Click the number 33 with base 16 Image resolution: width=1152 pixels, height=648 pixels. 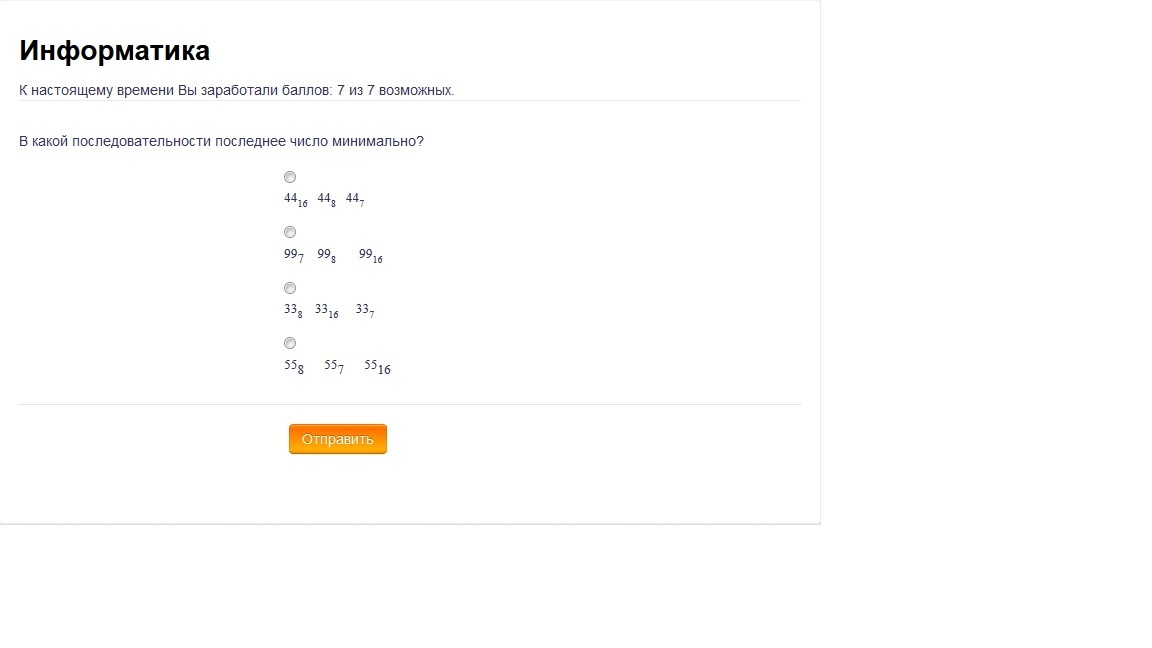327,311
